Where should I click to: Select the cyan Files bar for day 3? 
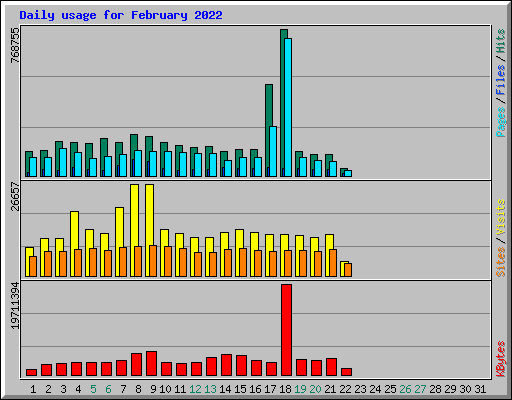[x=63, y=162]
